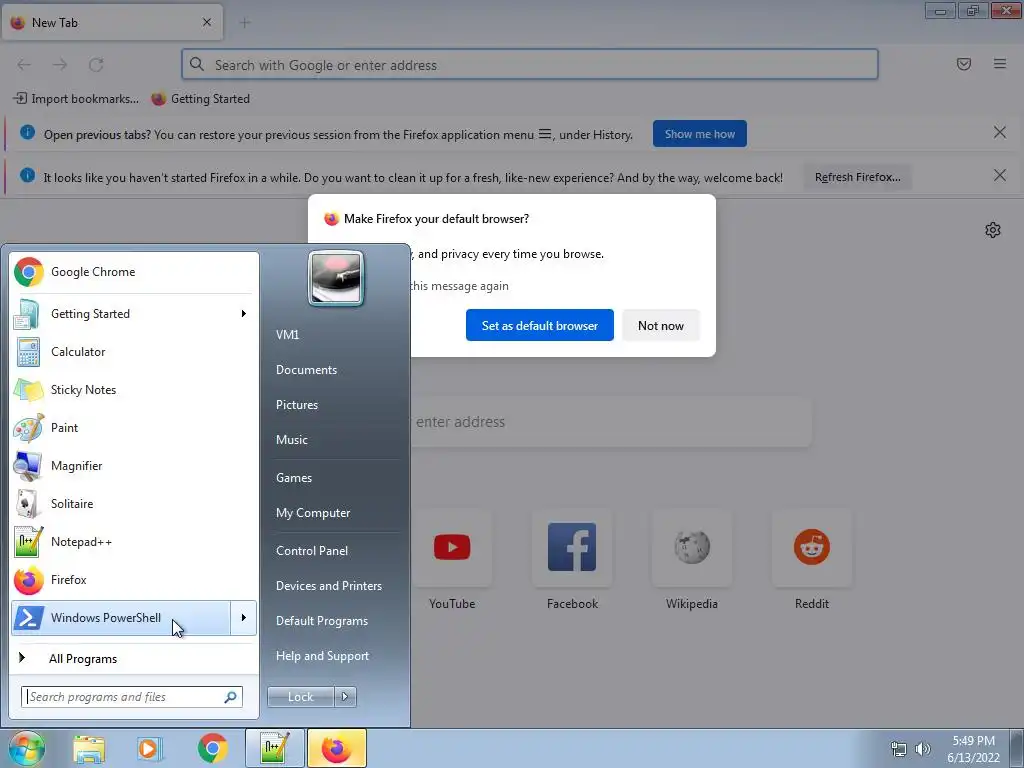Launch Firefox from the Start menu list

point(134,580)
